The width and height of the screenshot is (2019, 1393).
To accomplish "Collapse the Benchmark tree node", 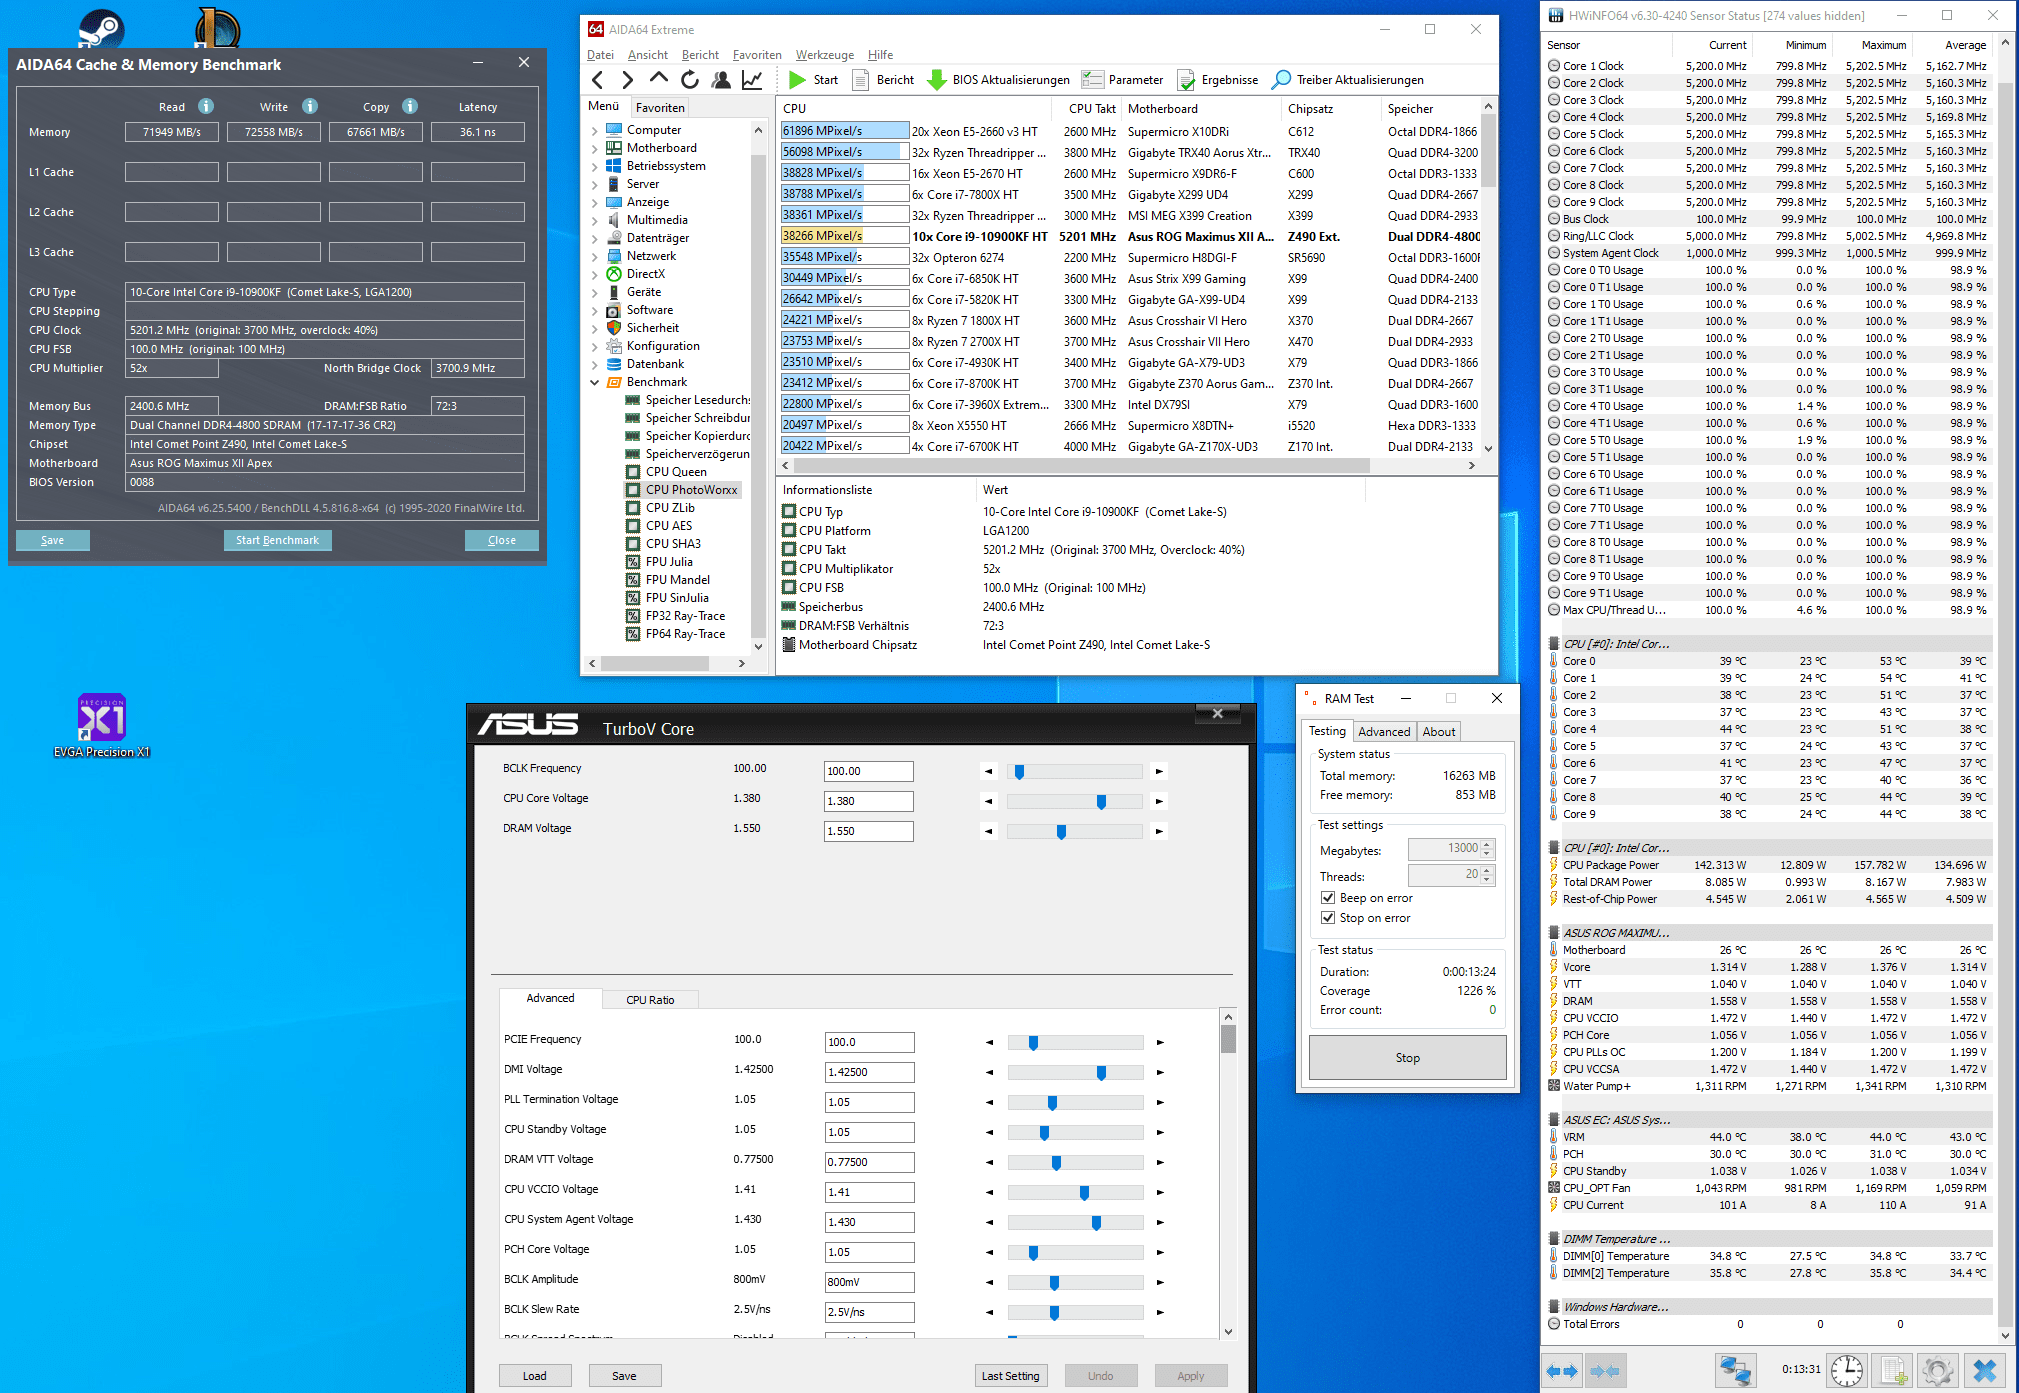I will click(594, 382).
